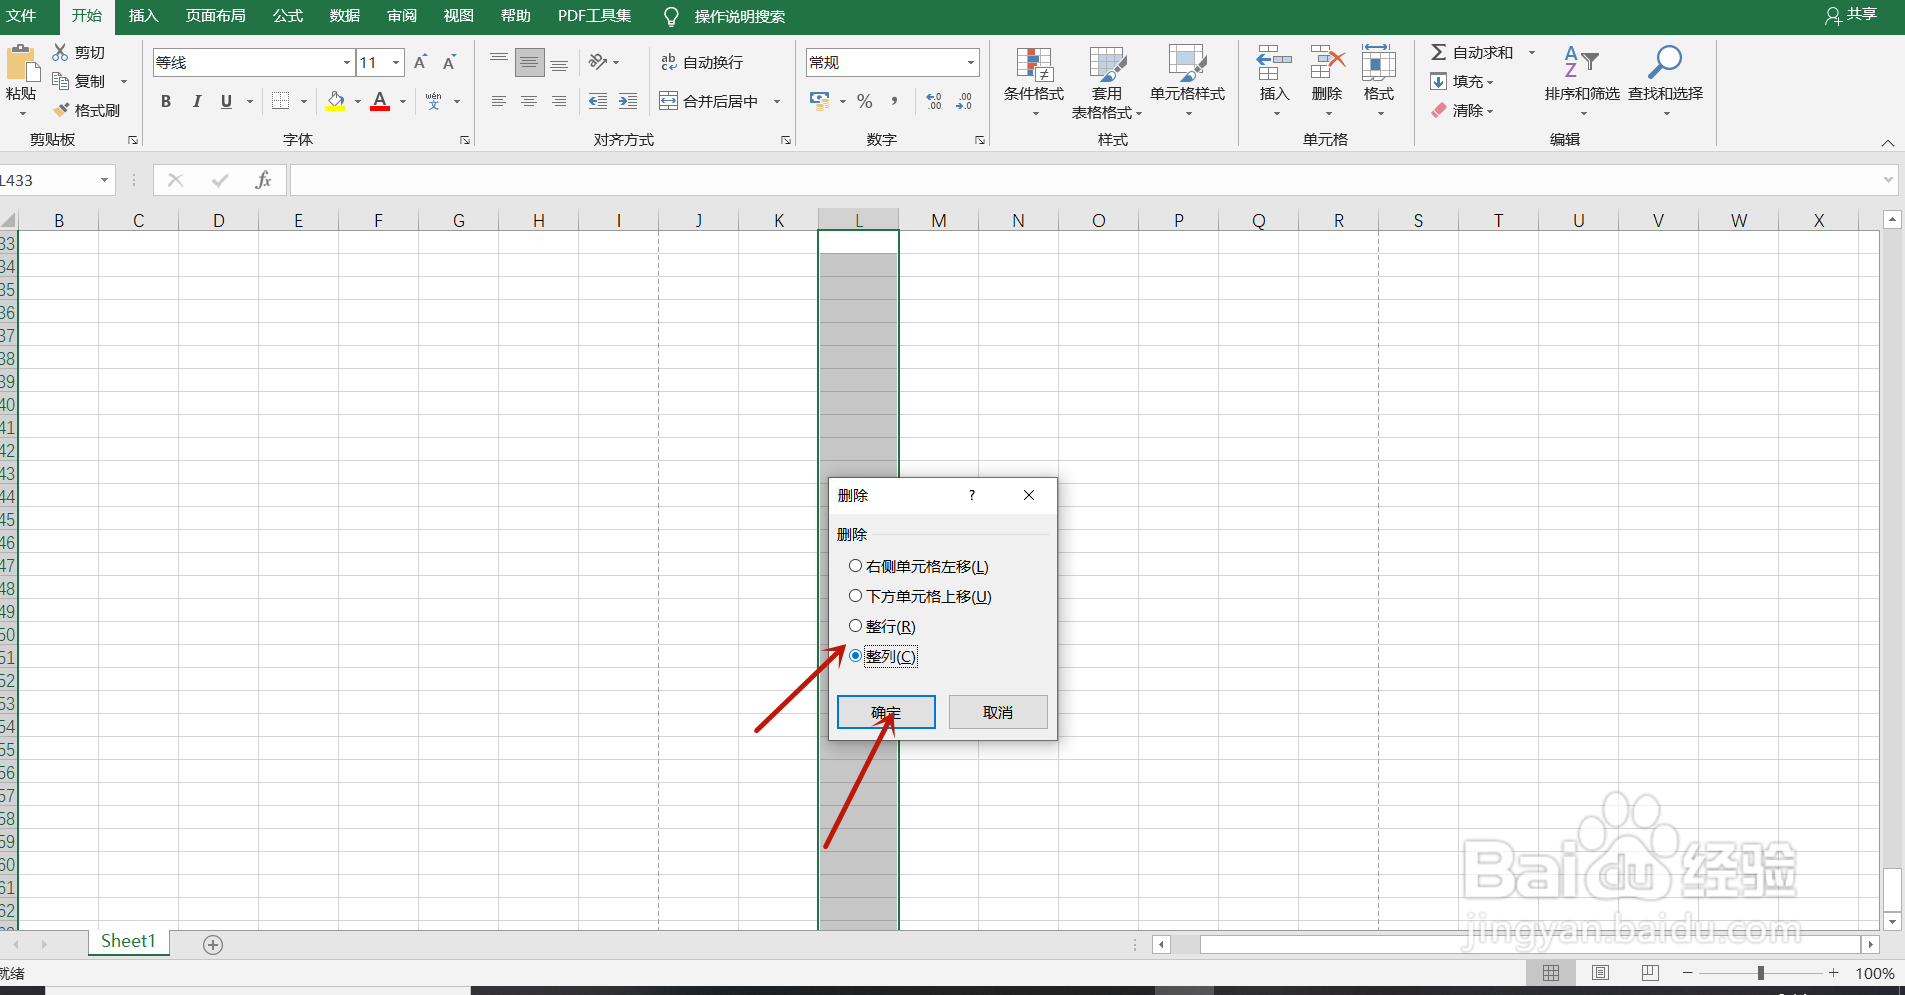
Task: Switch to the 插入 (Insert) tab
Action: (x=144, y=16)
